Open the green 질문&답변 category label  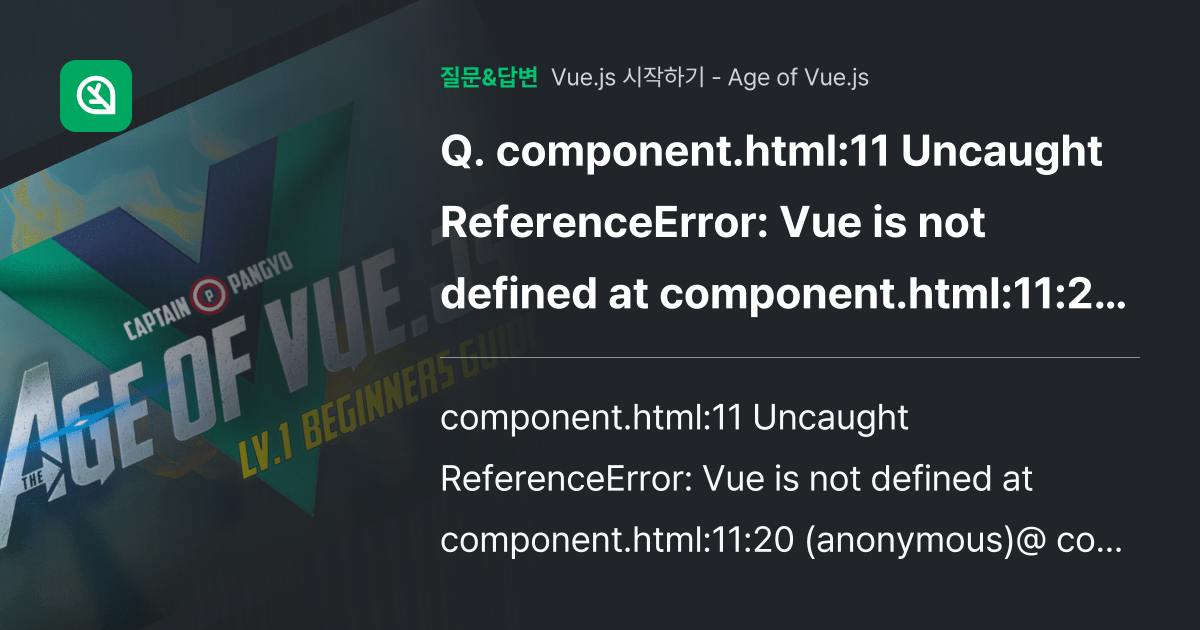point(489,78)
